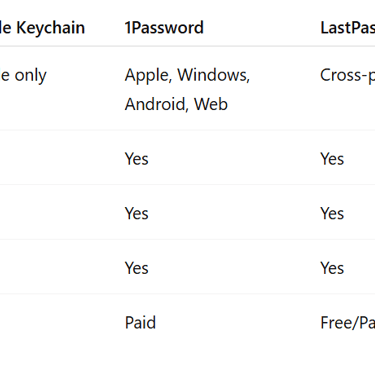Click the Free/Paid cell under LastPass
Viewport: 375px width, 366px height.
pos(348,323)
